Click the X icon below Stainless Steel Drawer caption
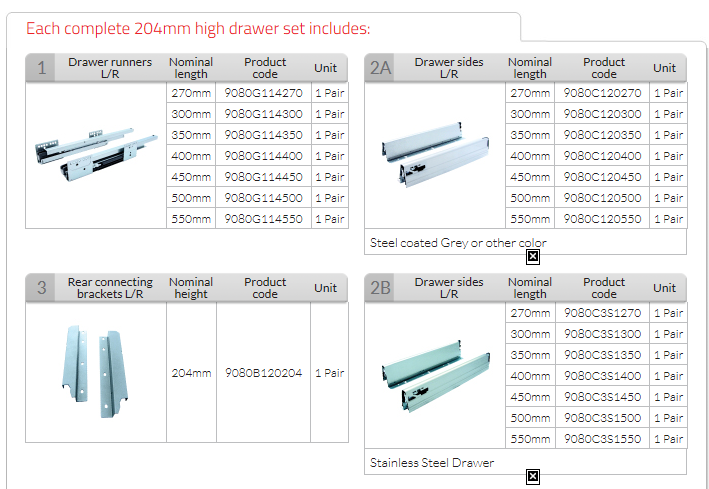The image size is (709, 489). (x=533, y=476)
